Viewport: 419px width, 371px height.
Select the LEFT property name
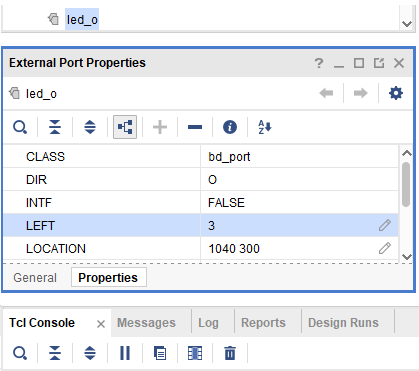point(40,226)
